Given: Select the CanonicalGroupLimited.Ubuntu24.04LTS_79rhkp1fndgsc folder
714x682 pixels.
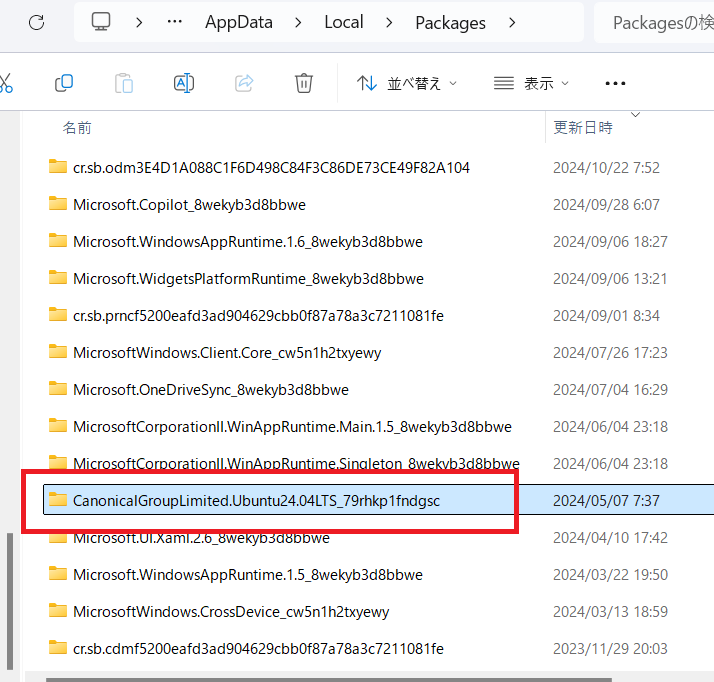Looking at the screenshot, I should (x=256, y=501).
